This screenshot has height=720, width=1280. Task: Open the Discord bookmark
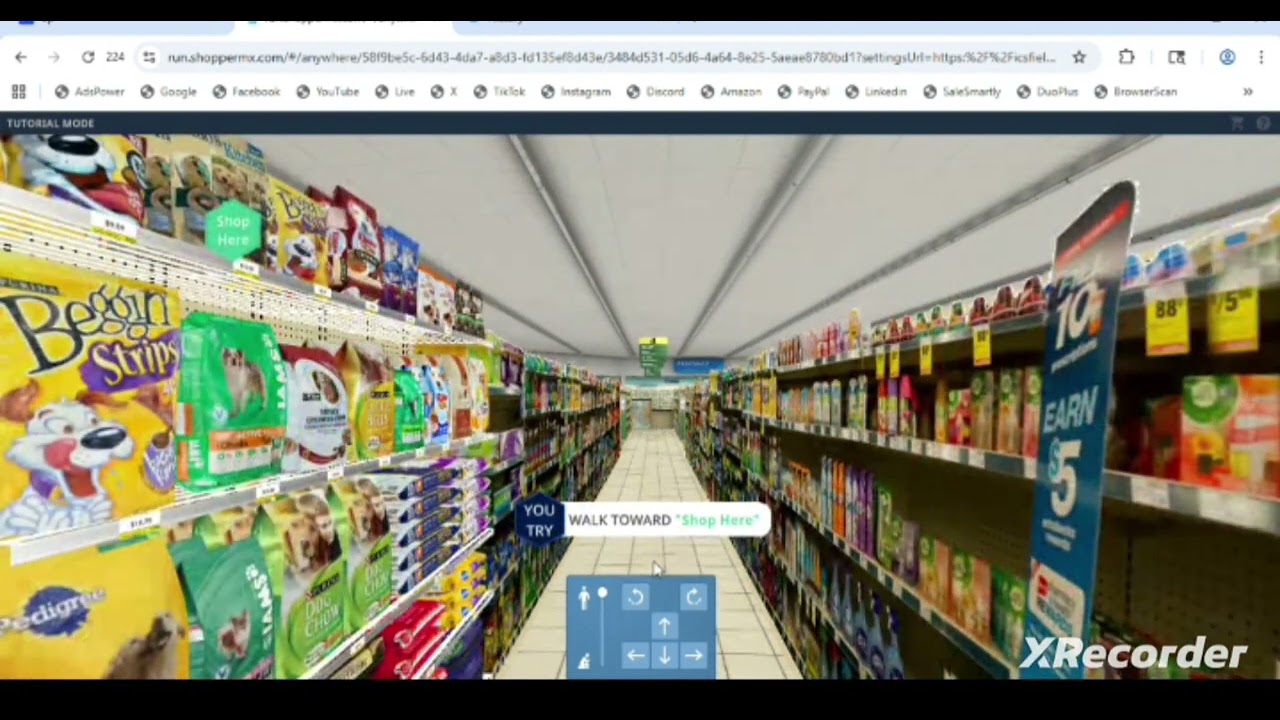tap(656, 92)
